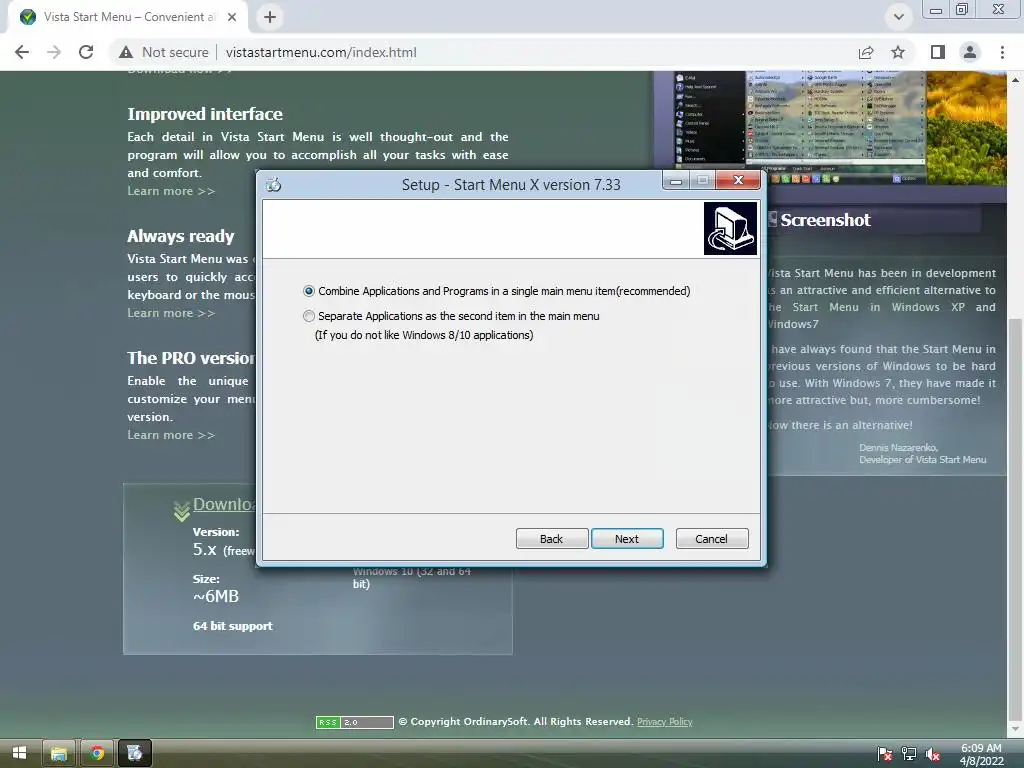Click Chrome icon in taskbar
Image resolution: width=1024 pixels, height=768 pixels.
[97, 753]
